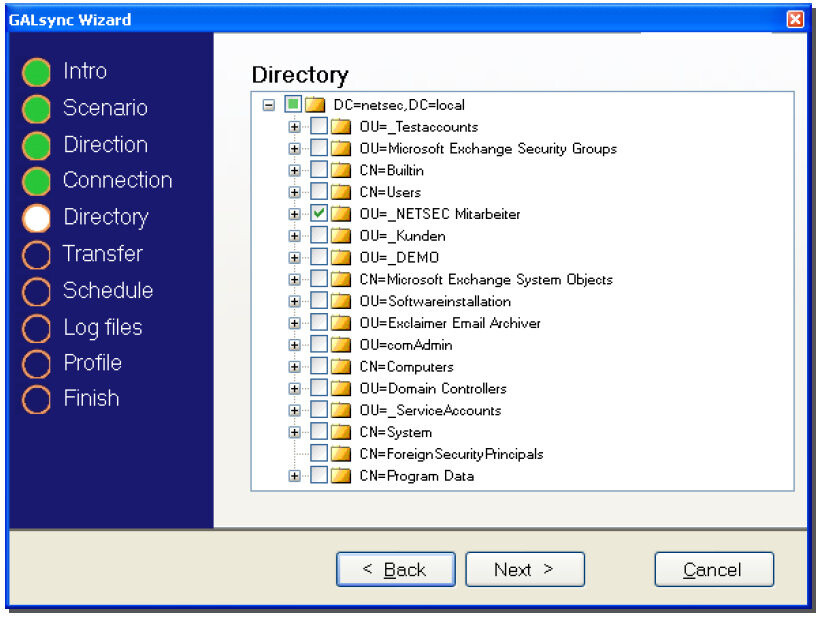821x617 pixels.
Task: Select CN=Microsoft Exchange System Objects entry text
Action: (486, 280)
